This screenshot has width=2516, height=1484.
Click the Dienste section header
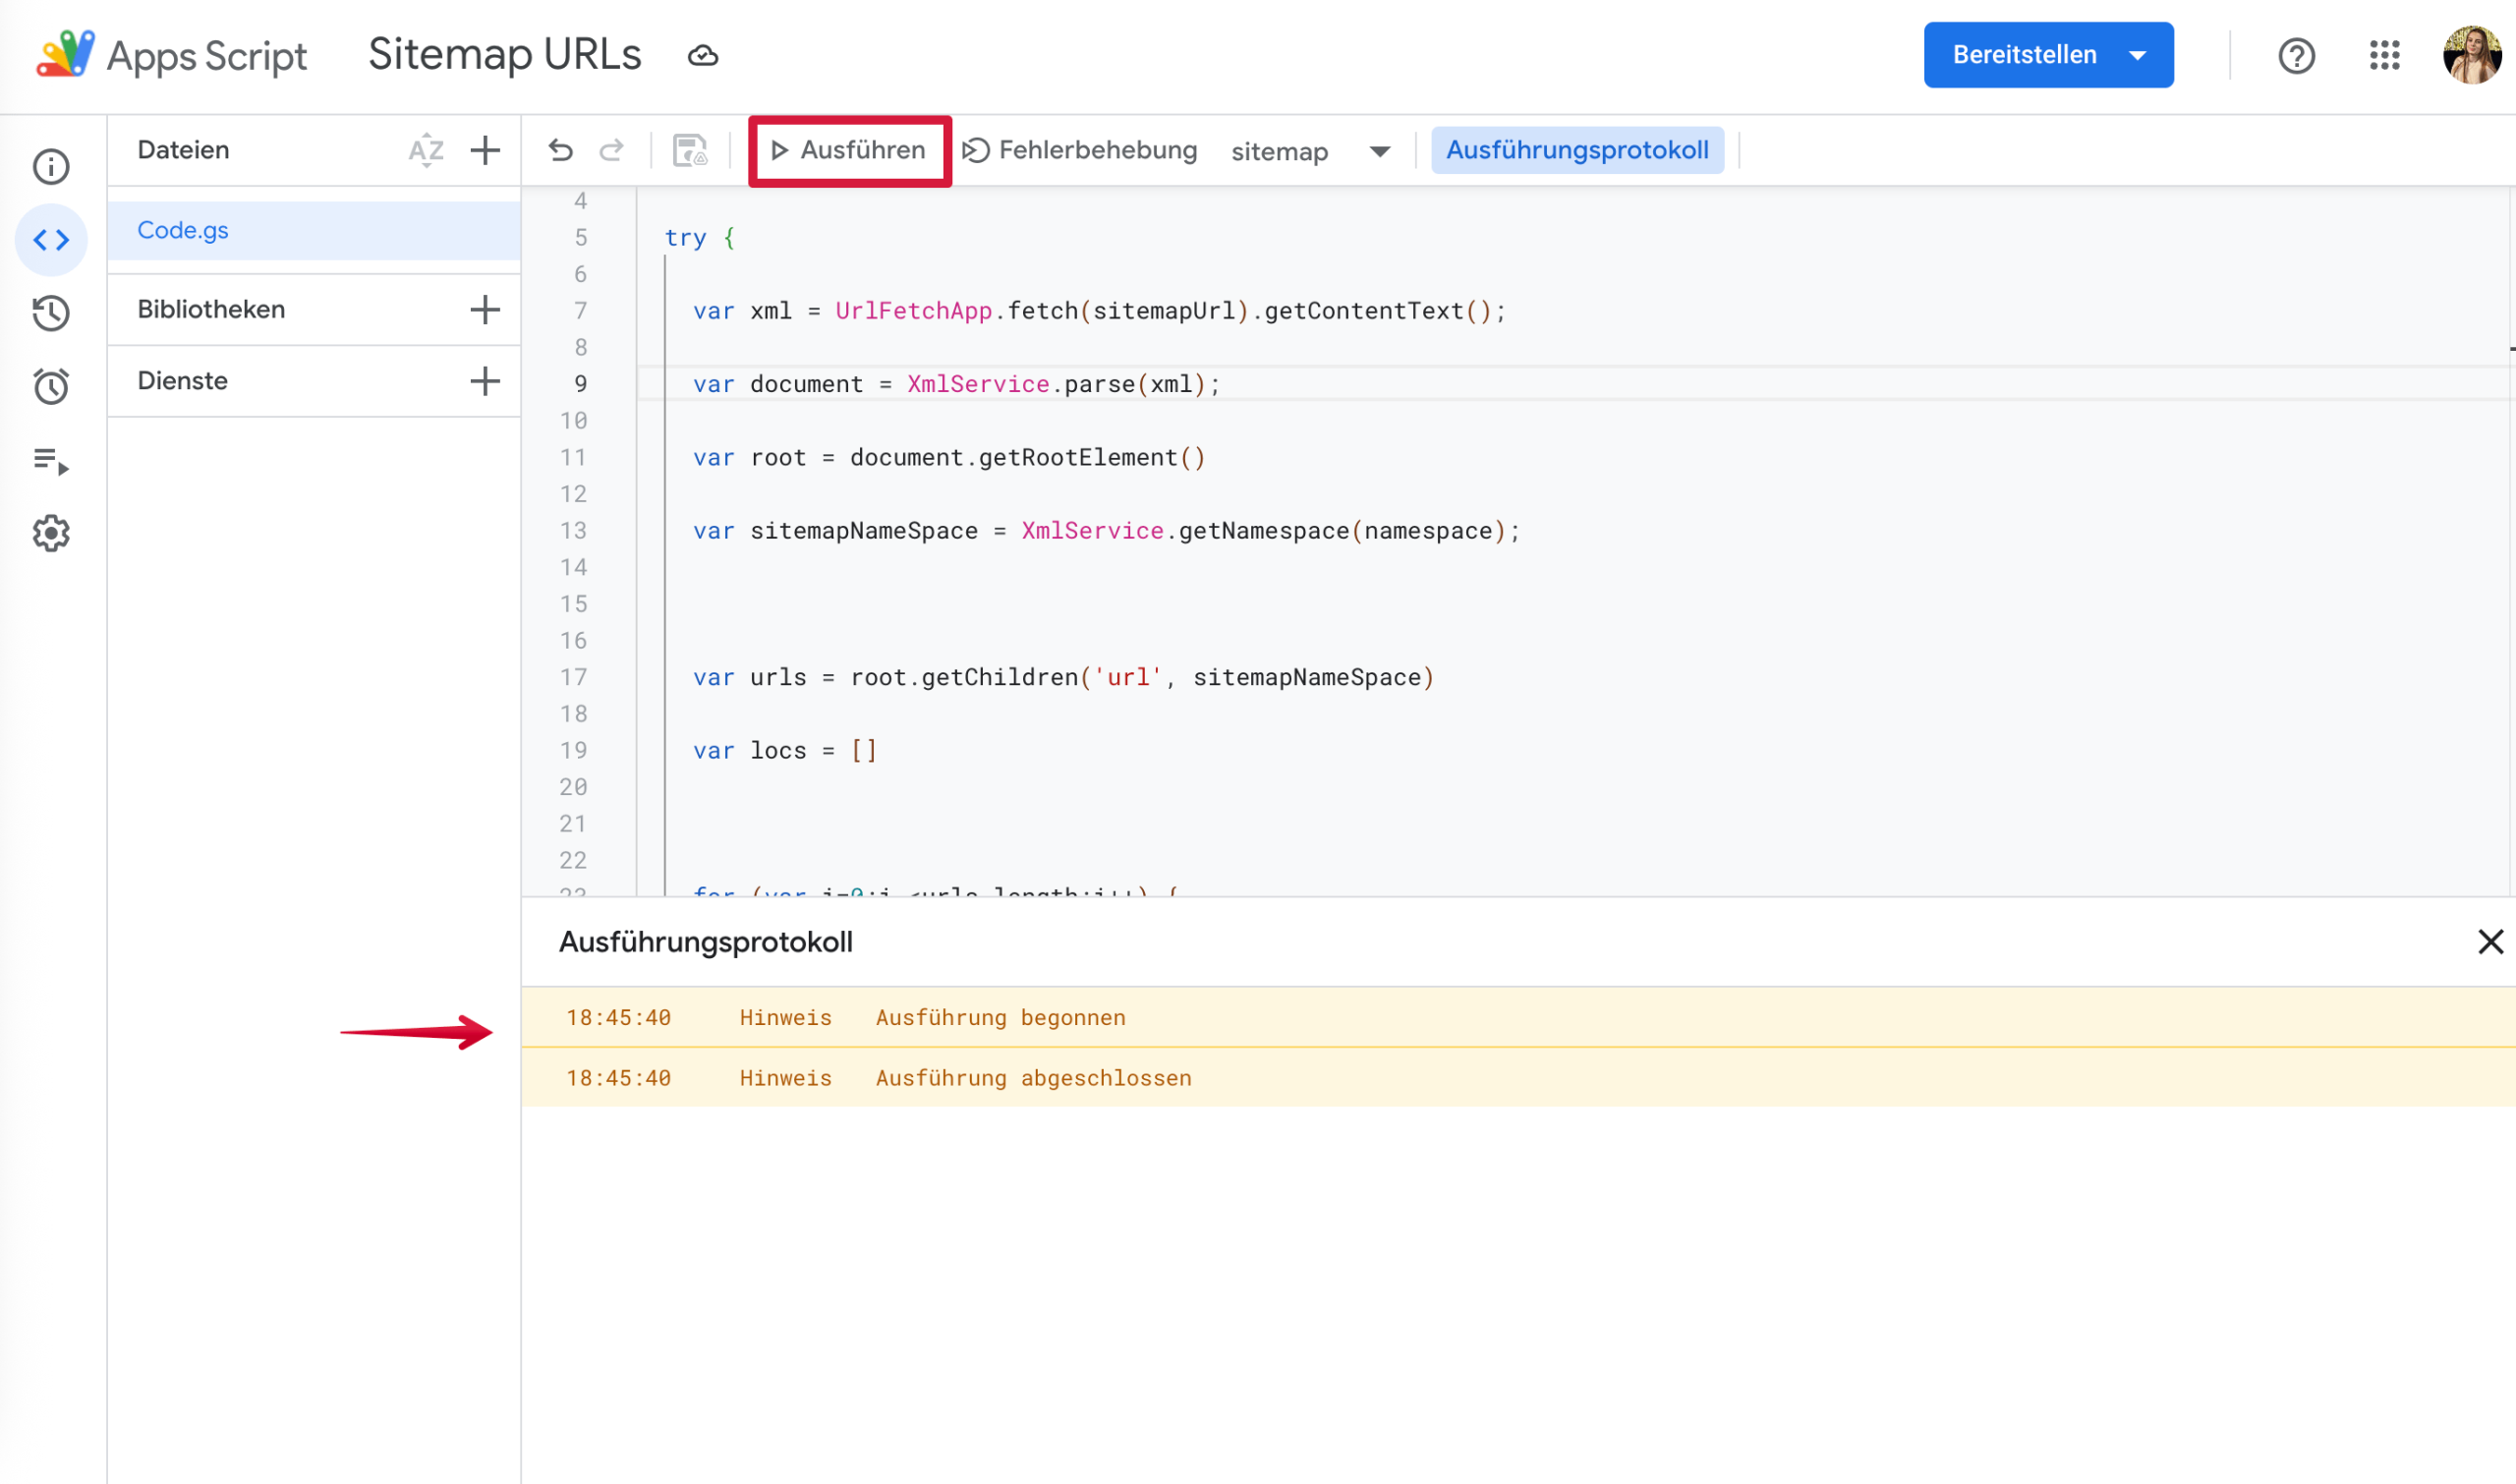[x=182, y=381]
